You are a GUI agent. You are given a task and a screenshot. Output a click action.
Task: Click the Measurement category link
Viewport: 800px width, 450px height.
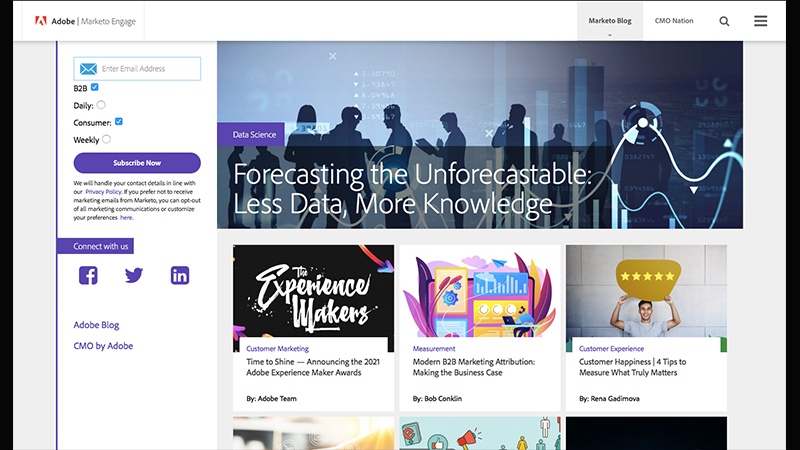point(434,349)
